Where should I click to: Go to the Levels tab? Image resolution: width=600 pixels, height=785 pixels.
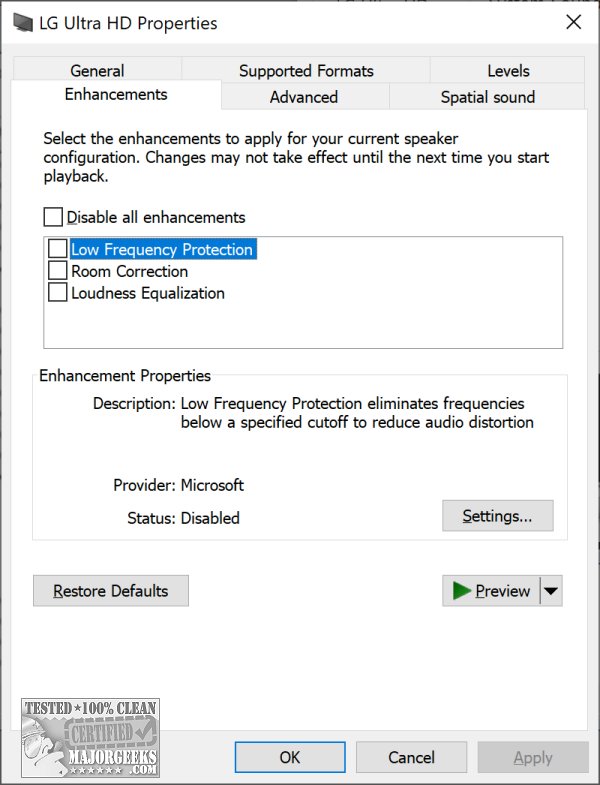pos(508,71)
